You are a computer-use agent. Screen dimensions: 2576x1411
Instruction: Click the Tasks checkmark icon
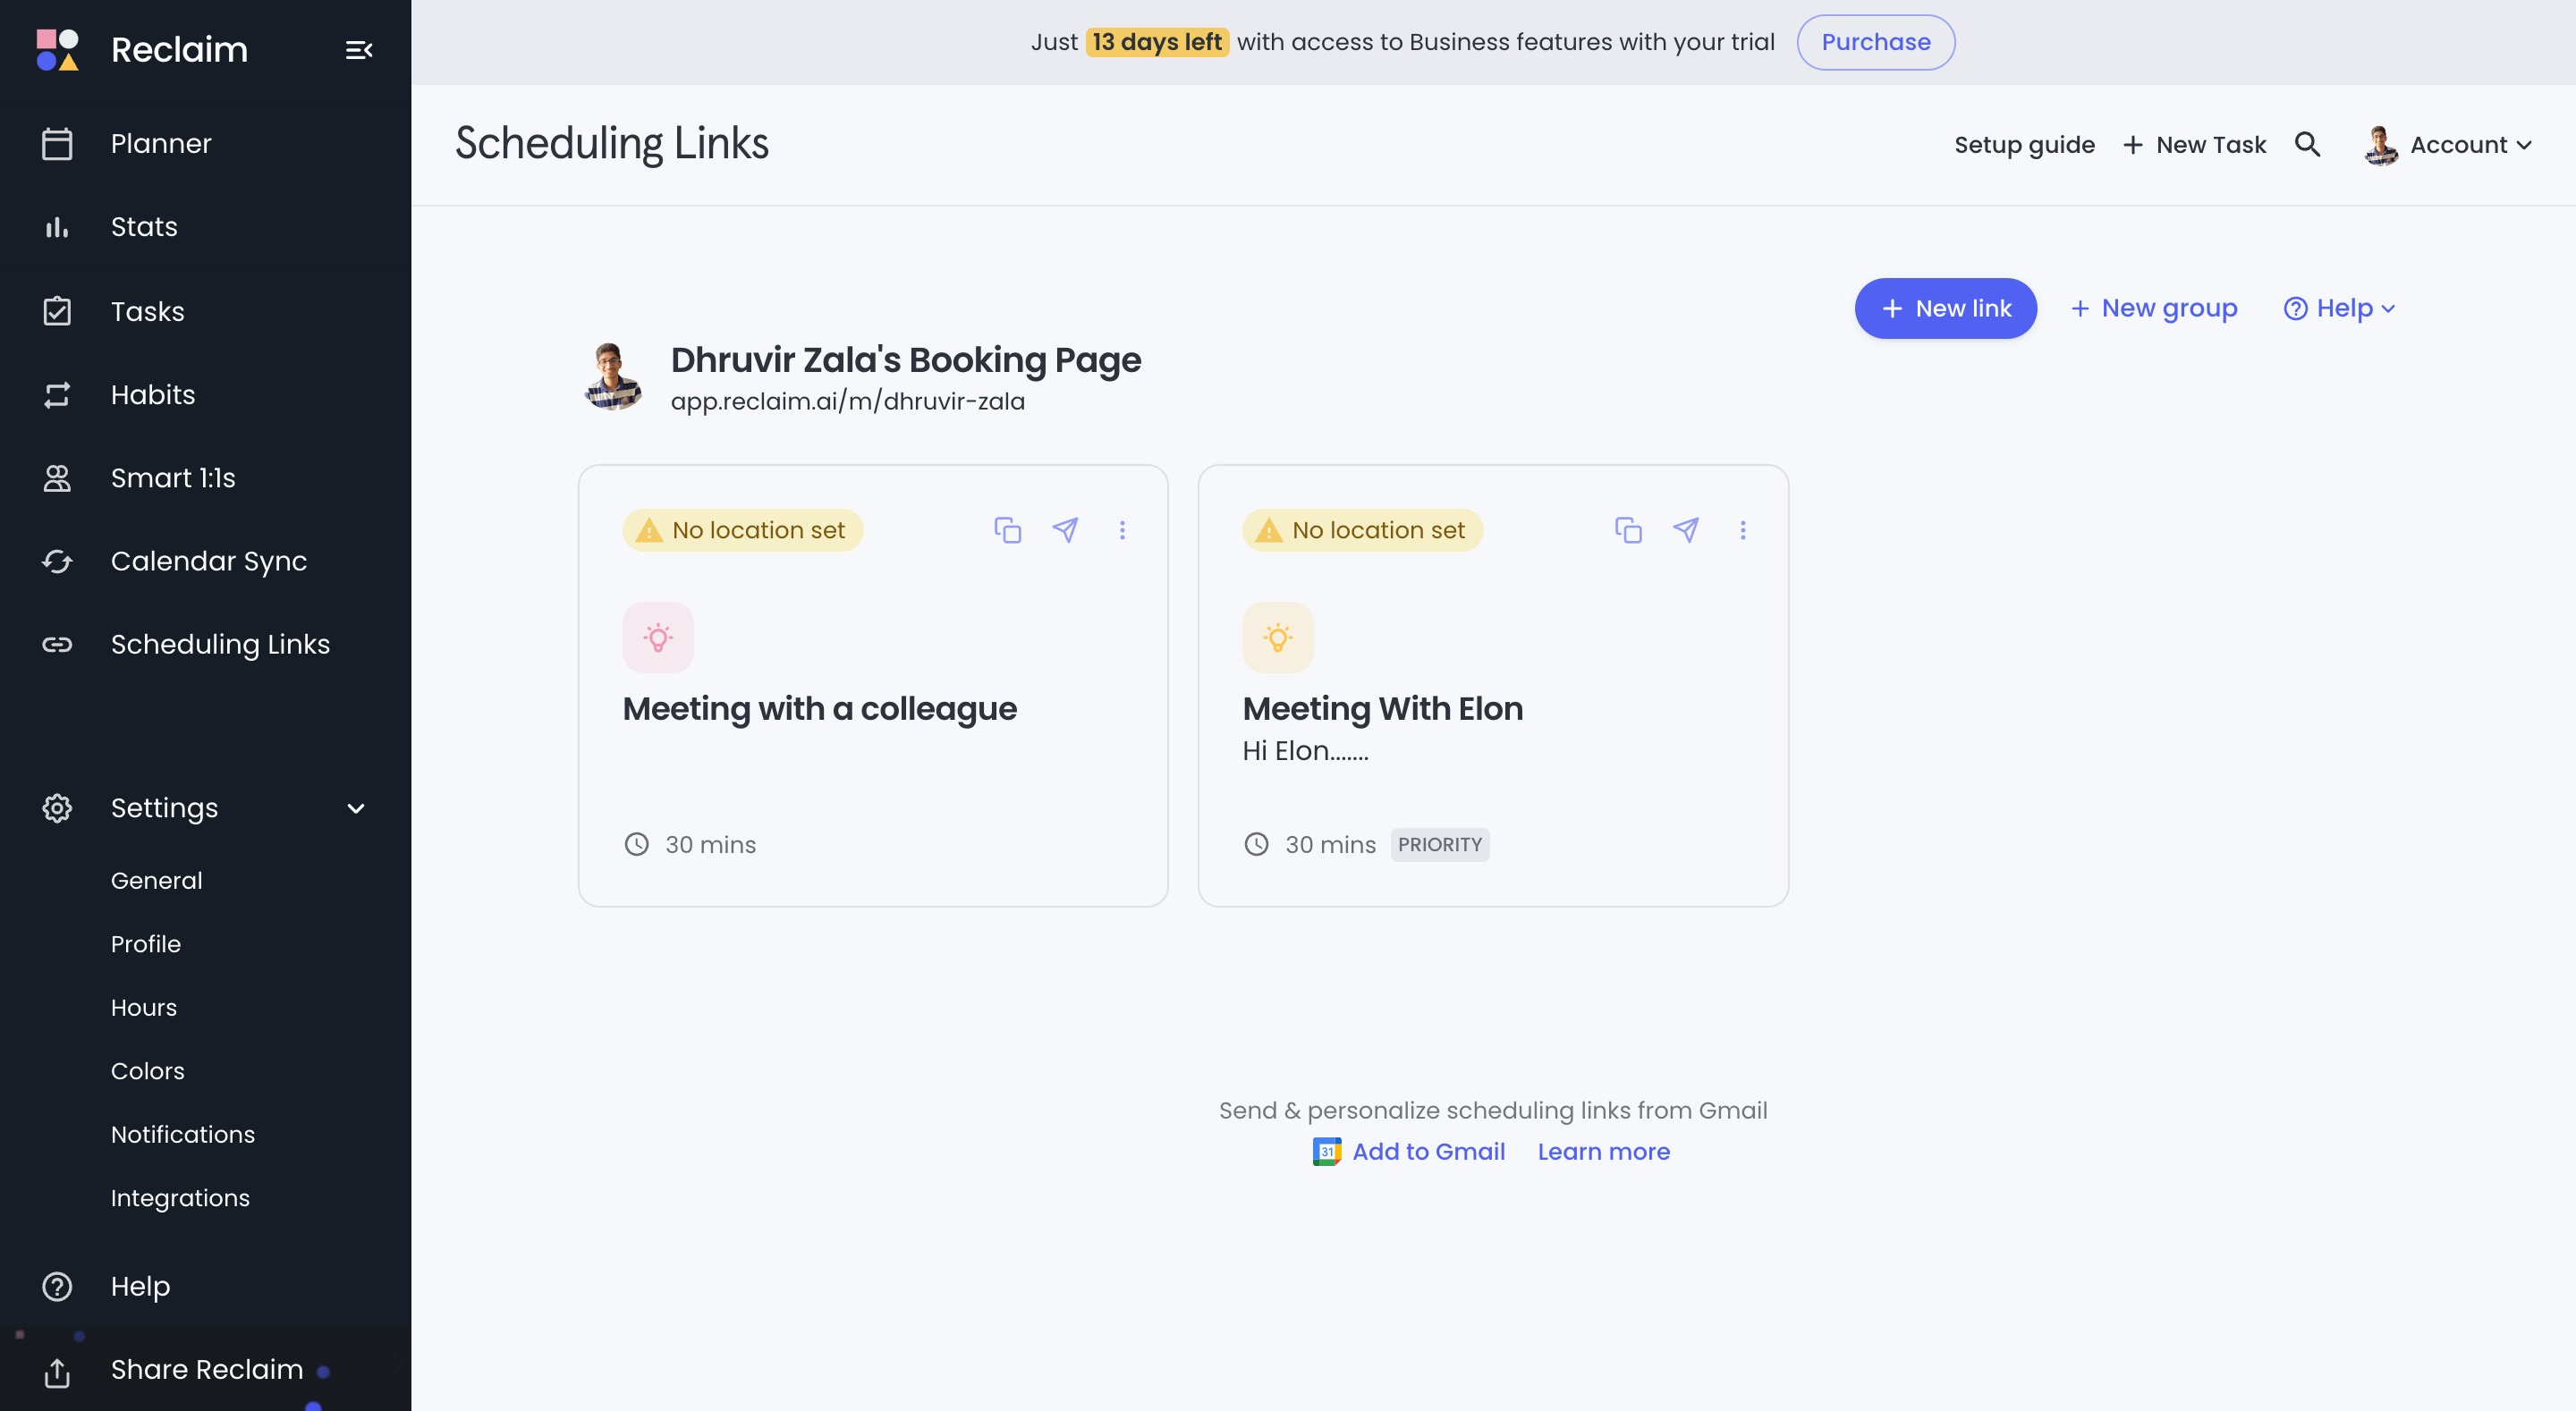(57, 311)
